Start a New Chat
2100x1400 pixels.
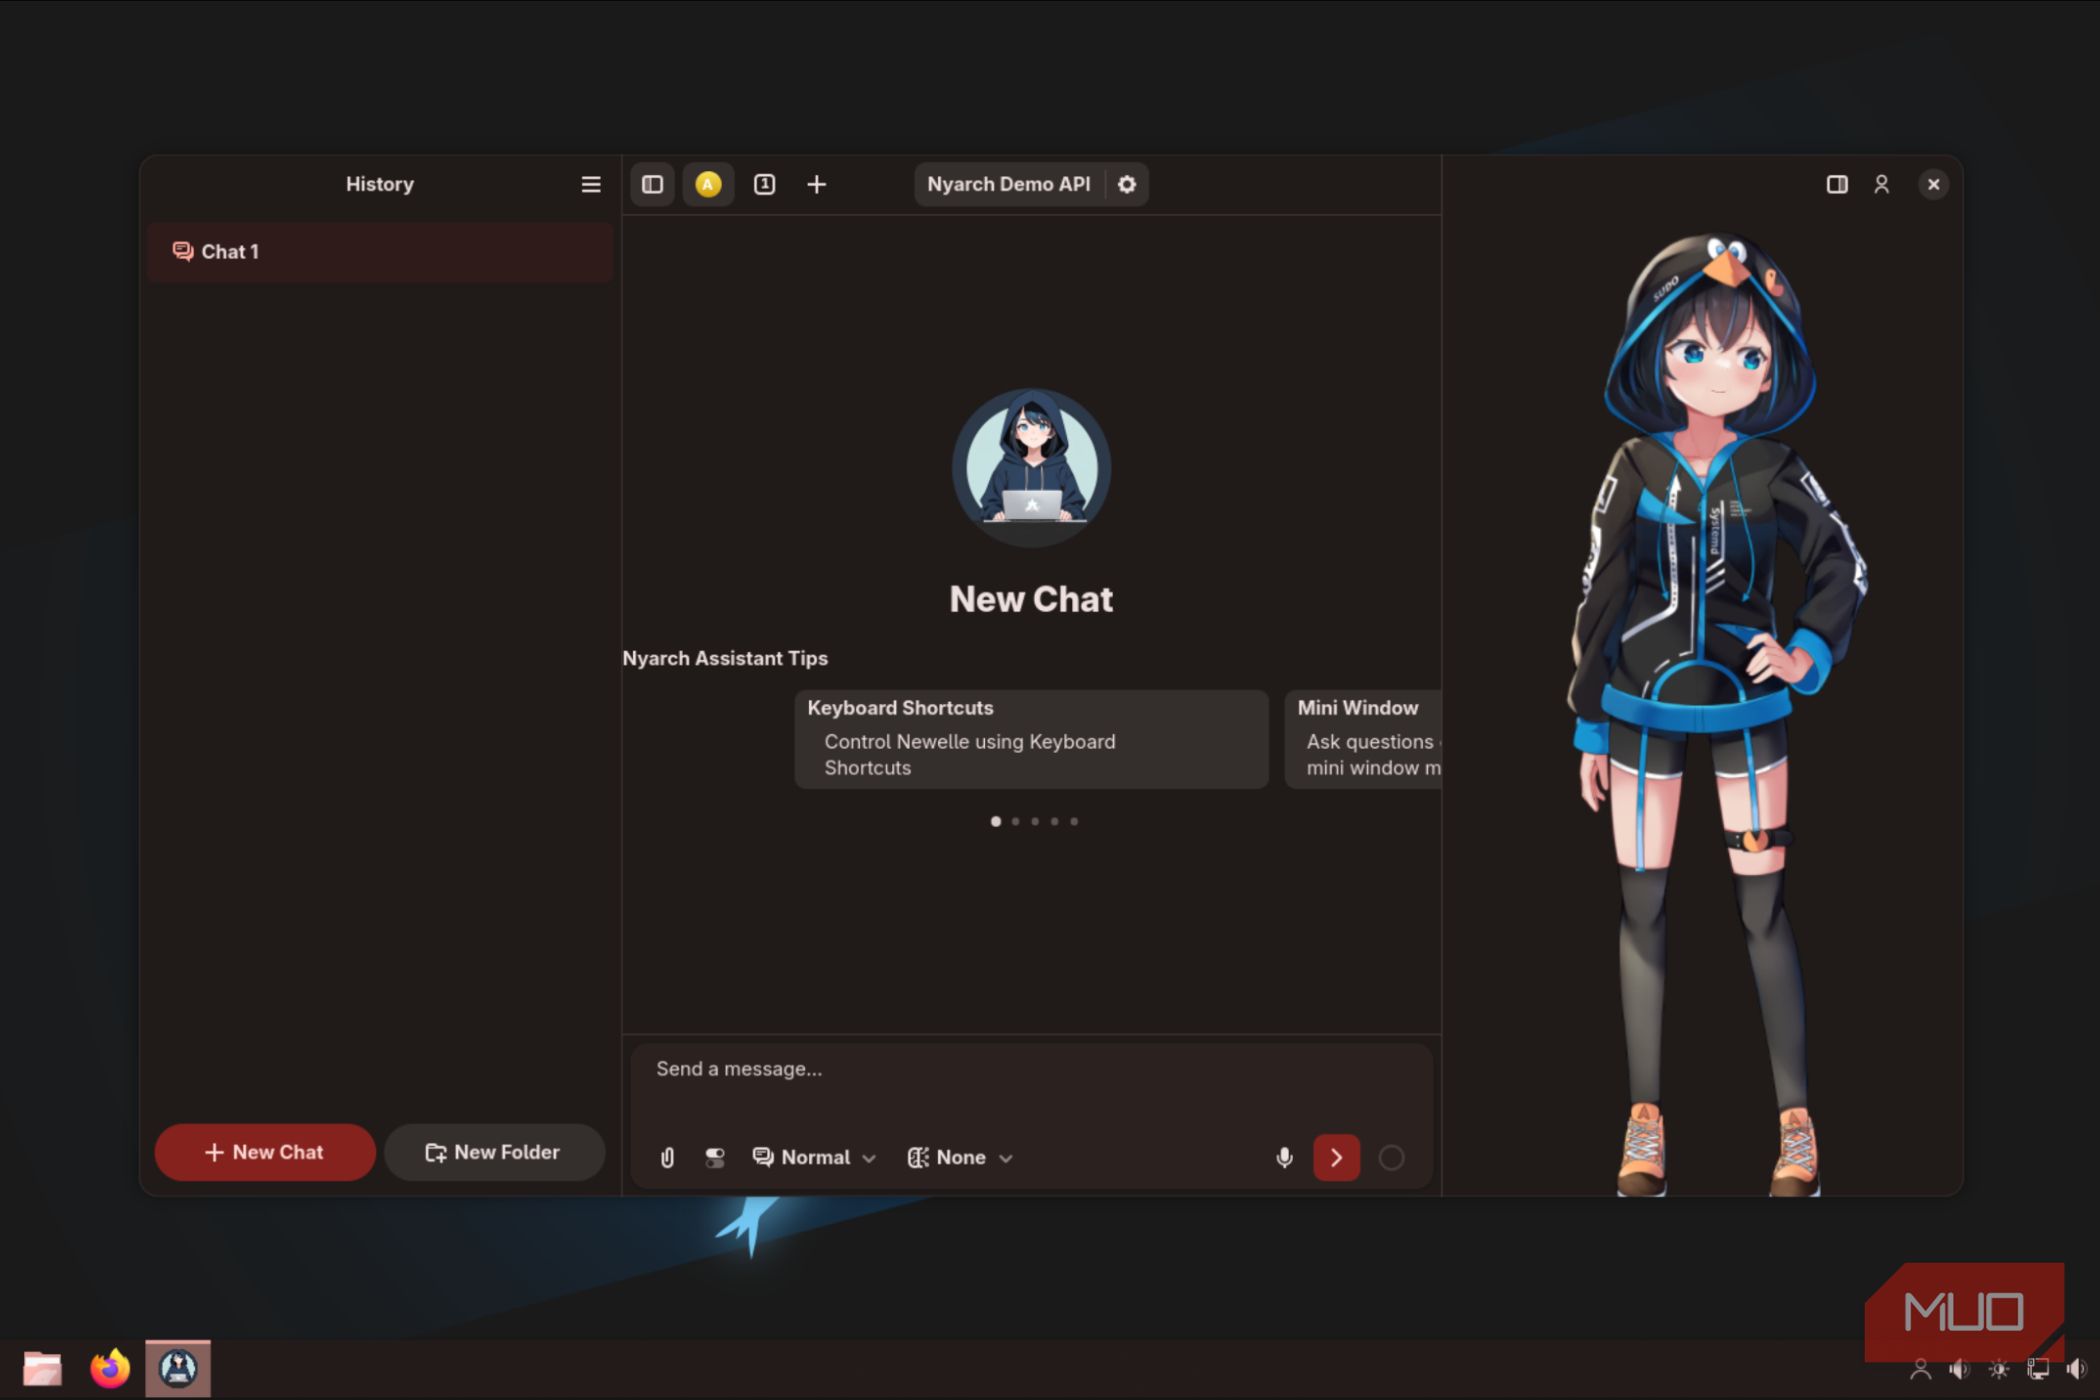pyautogui.click(x=265, y=1152)
